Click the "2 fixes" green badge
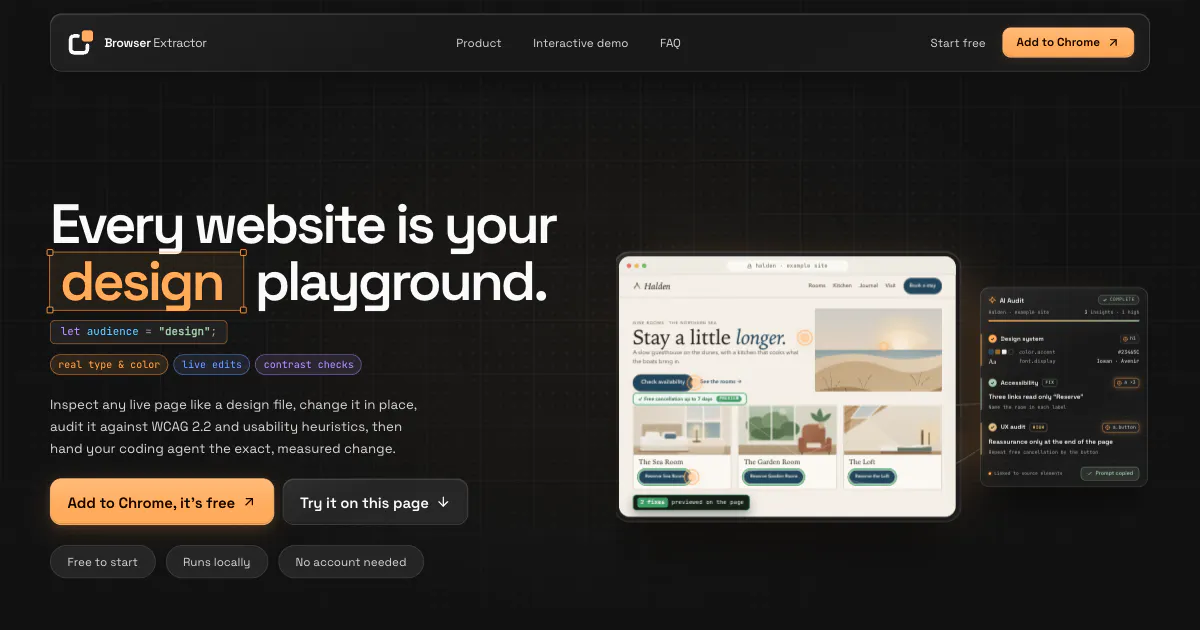The image size is (1200, 630). [652, 502]
